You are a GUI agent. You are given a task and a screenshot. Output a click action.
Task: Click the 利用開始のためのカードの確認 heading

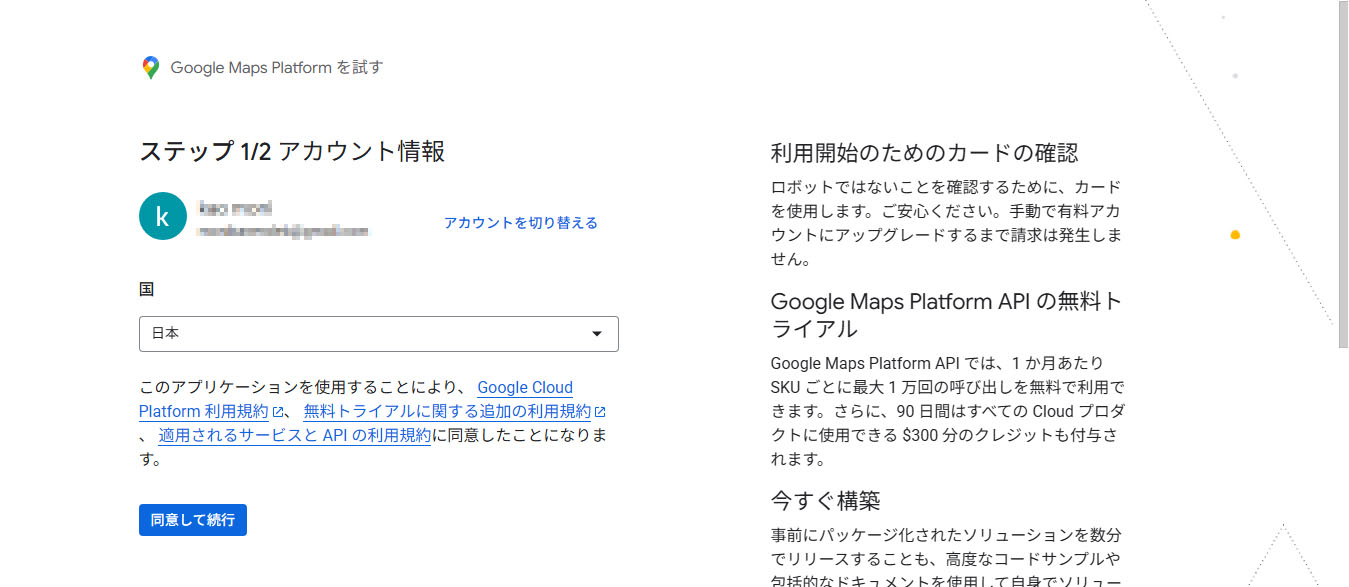[924, 153]
